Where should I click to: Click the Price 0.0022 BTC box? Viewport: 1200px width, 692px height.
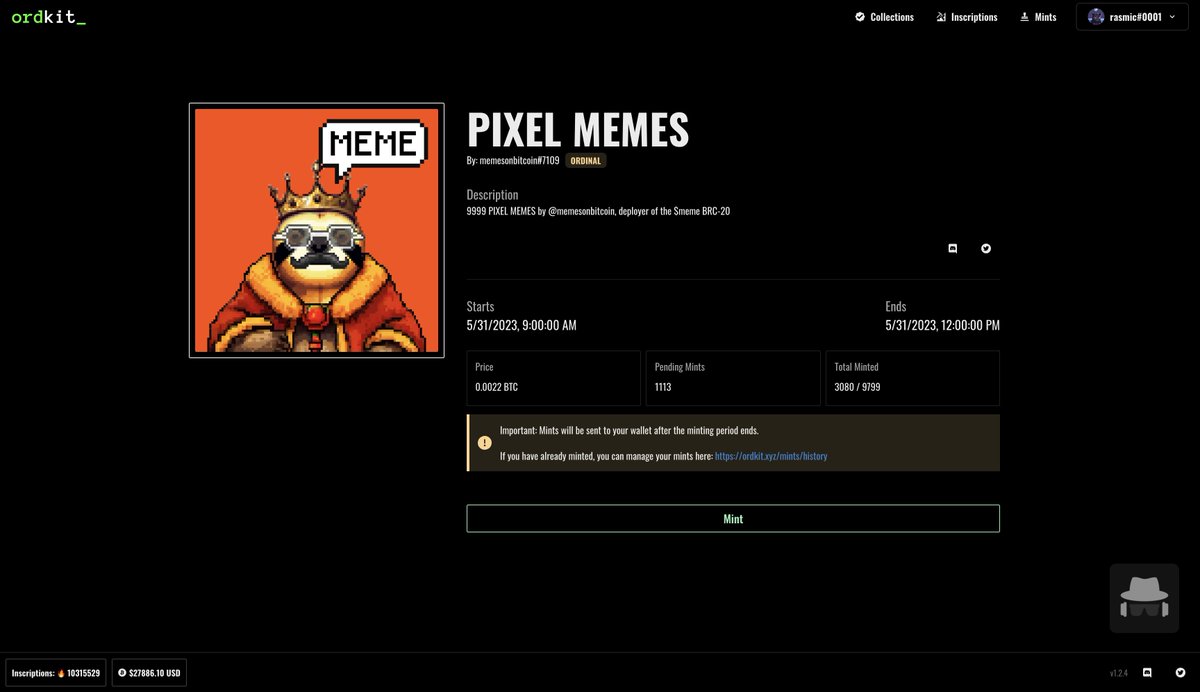click(554, 378)
